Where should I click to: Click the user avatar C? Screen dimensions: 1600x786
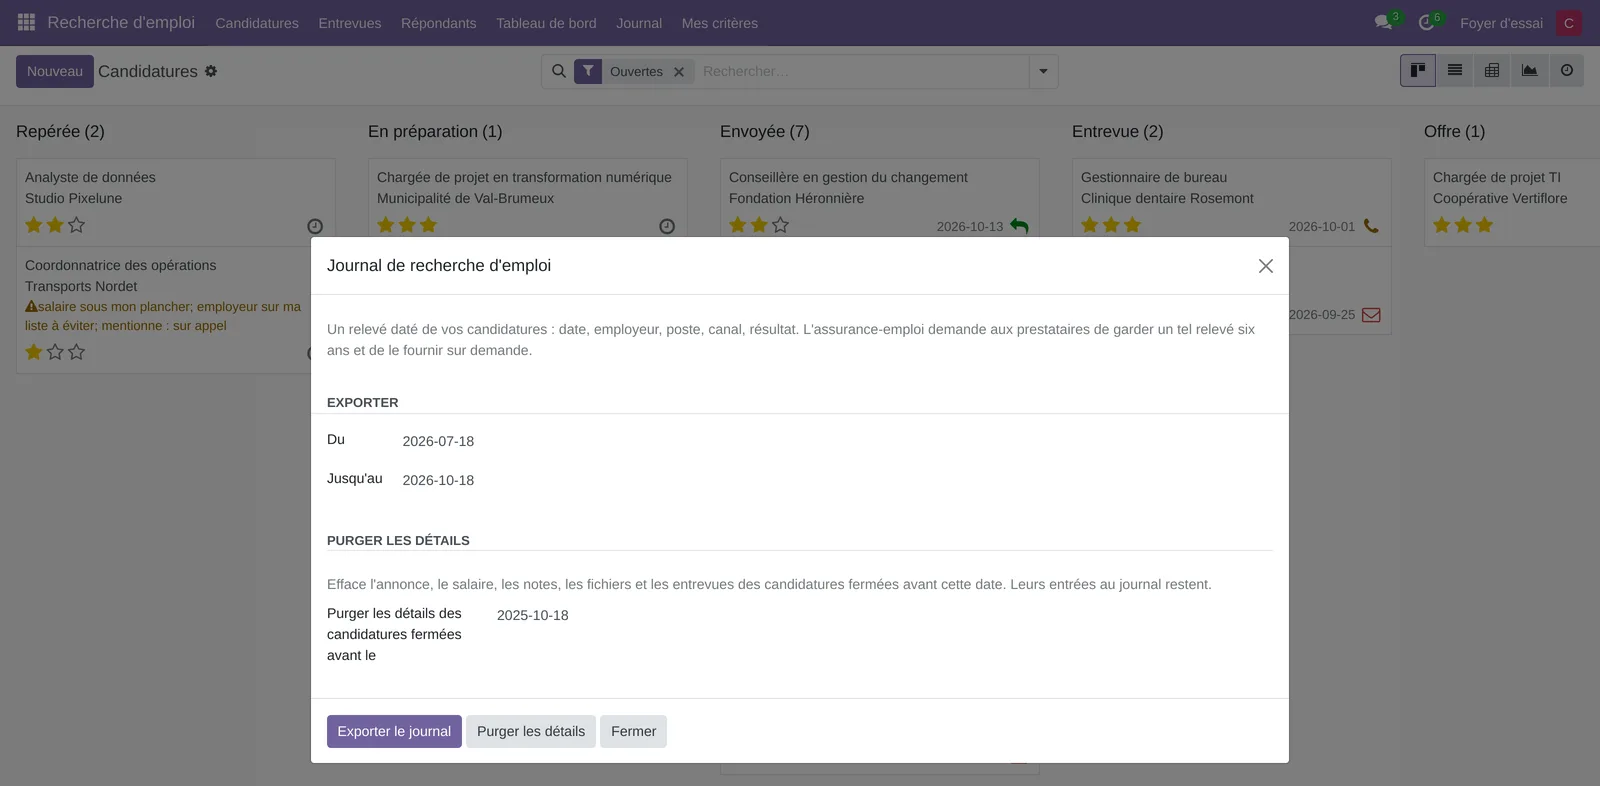(1569, 23)
